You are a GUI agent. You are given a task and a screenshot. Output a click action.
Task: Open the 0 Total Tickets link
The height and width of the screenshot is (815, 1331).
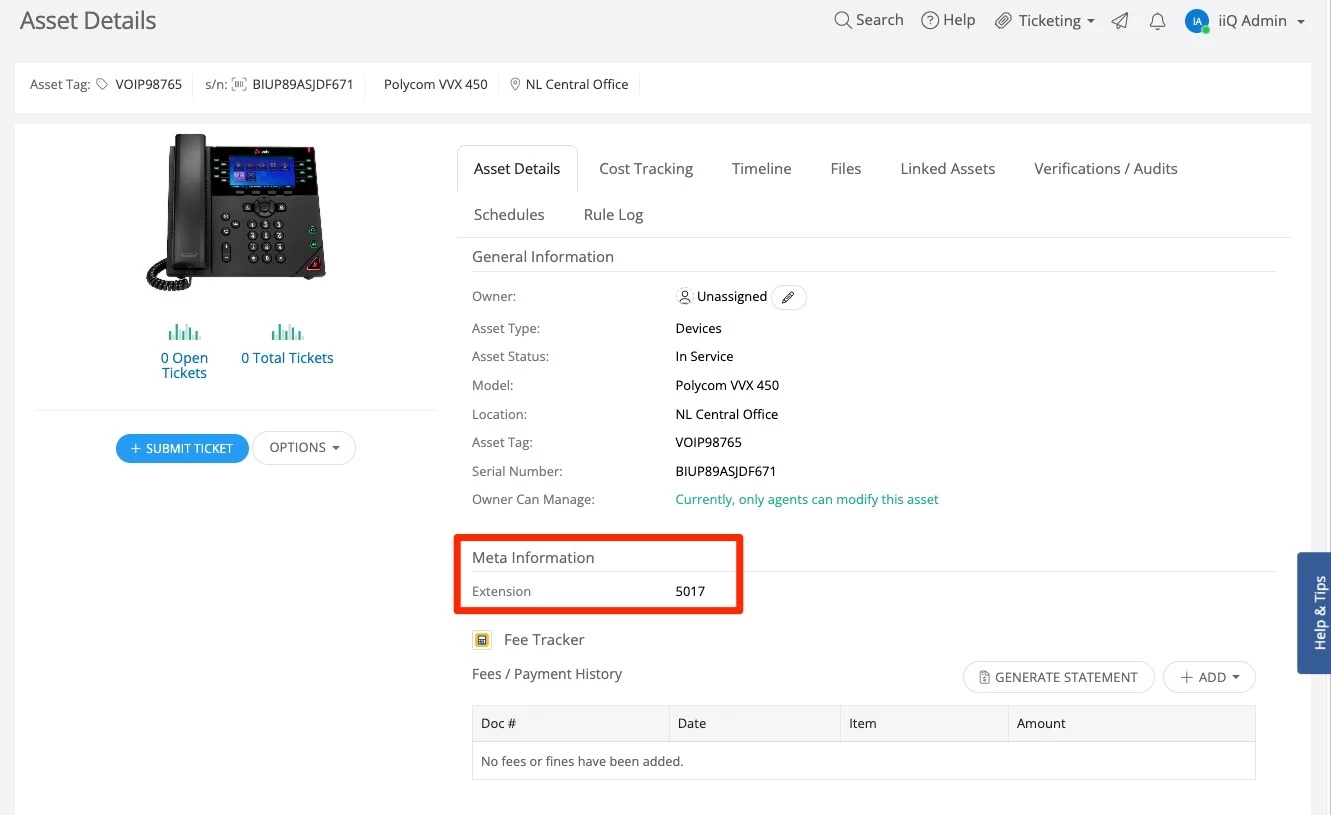[x=287, y=358]
